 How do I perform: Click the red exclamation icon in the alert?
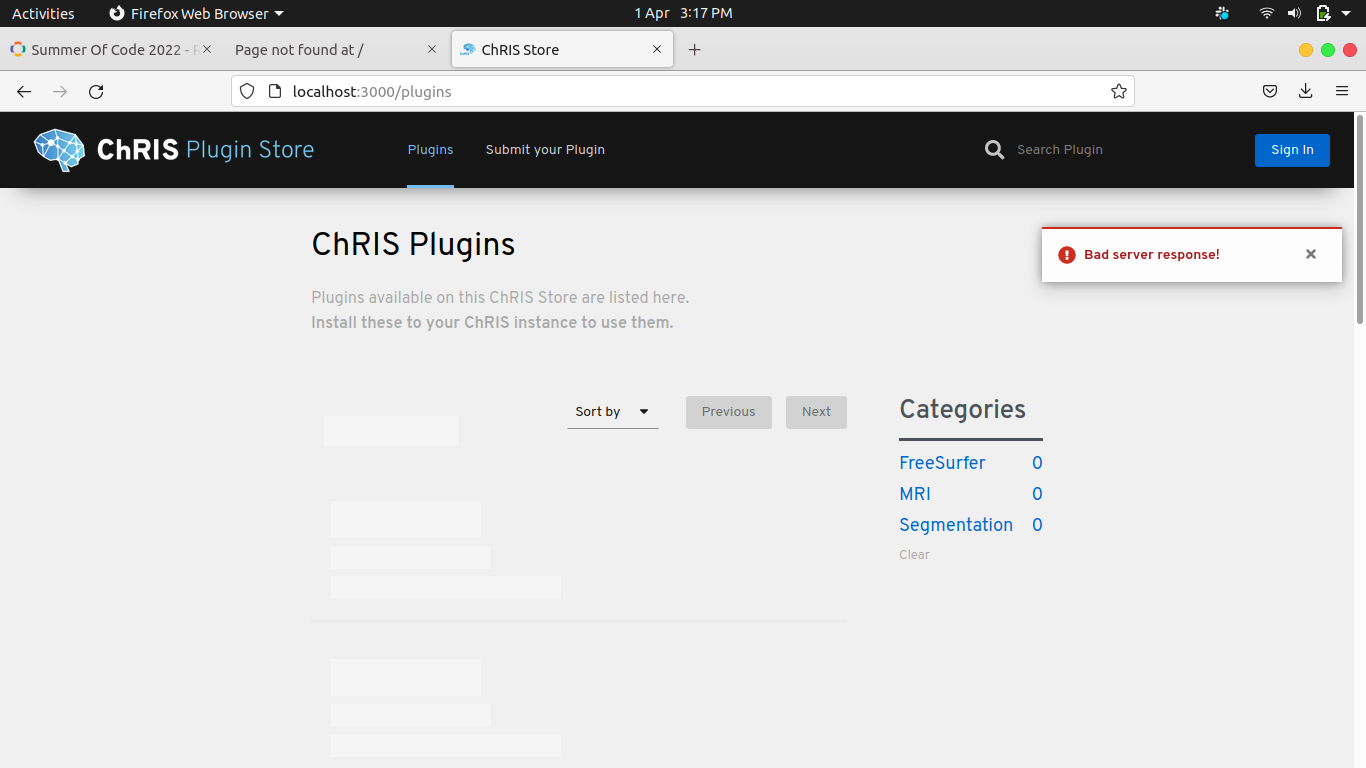coord(1066,254)
